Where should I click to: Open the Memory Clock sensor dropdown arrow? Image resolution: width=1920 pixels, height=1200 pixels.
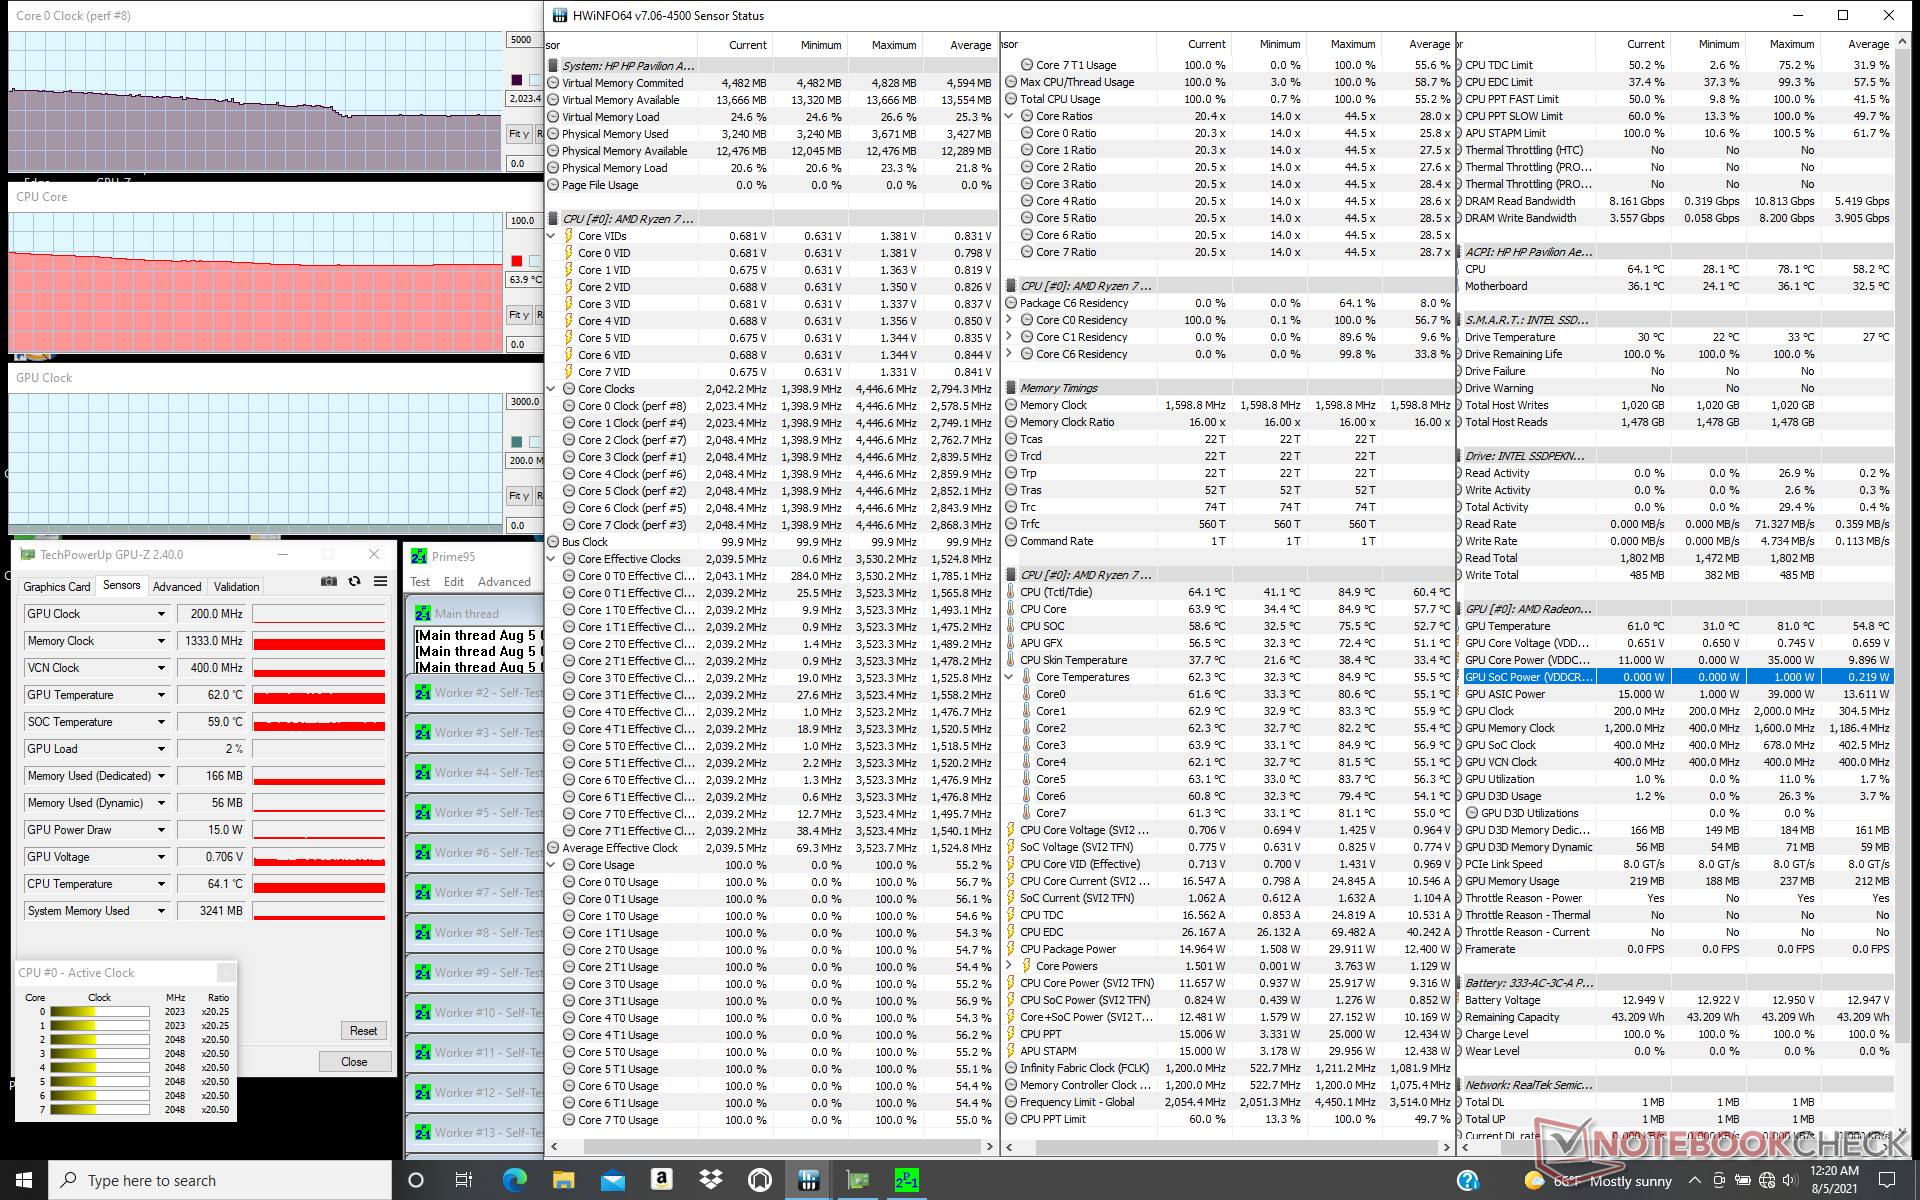click(x=161, y=641)
